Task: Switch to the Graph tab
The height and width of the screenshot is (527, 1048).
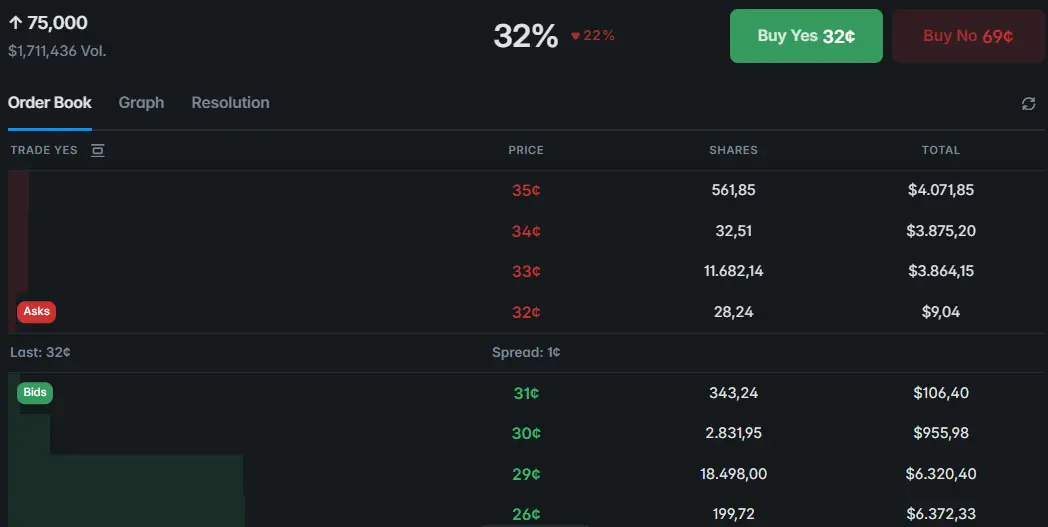Action: (x=141, y=103)
